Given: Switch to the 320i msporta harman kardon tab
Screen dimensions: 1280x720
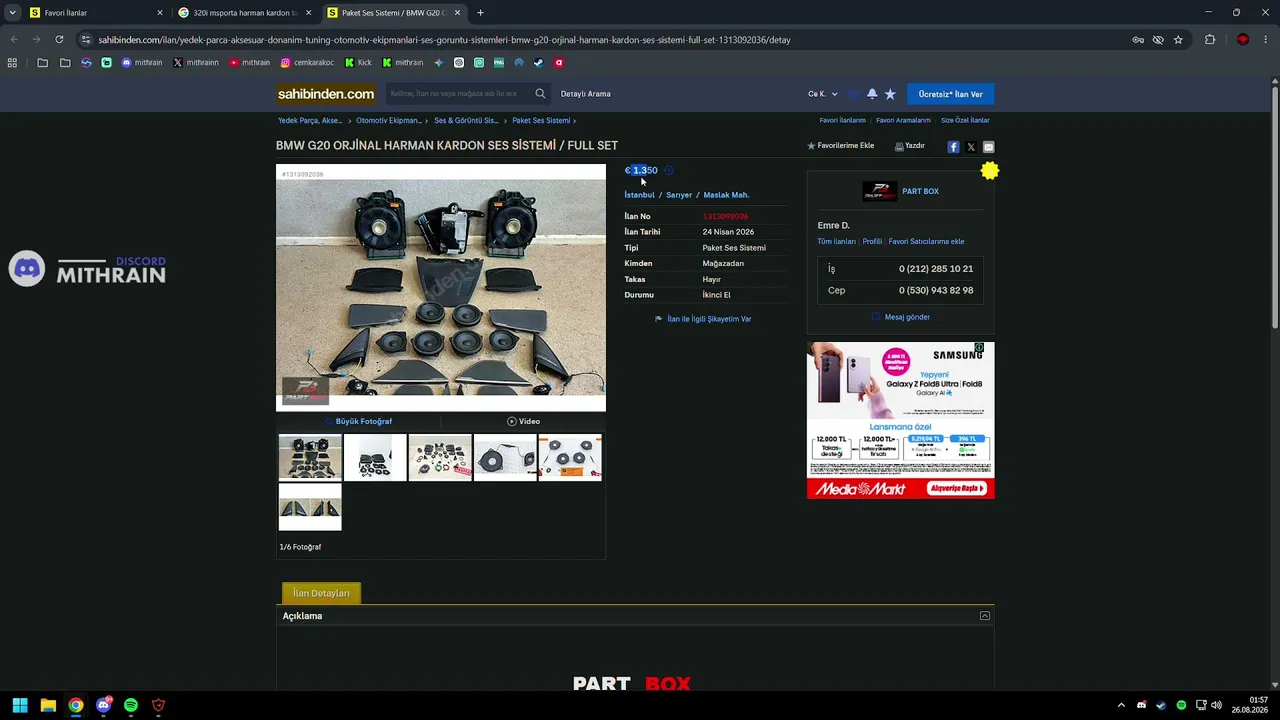Looking at the screenshot, I should click(x=245, y=13).
